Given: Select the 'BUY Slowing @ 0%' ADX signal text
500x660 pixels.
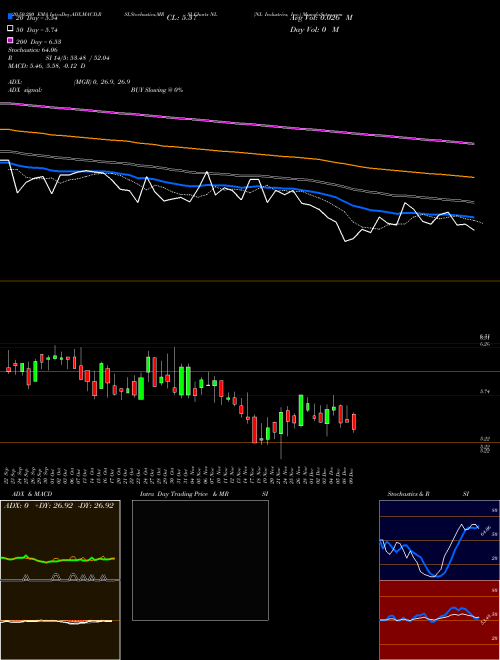Looking at the screenshot, I should click(x=157, y=90).
